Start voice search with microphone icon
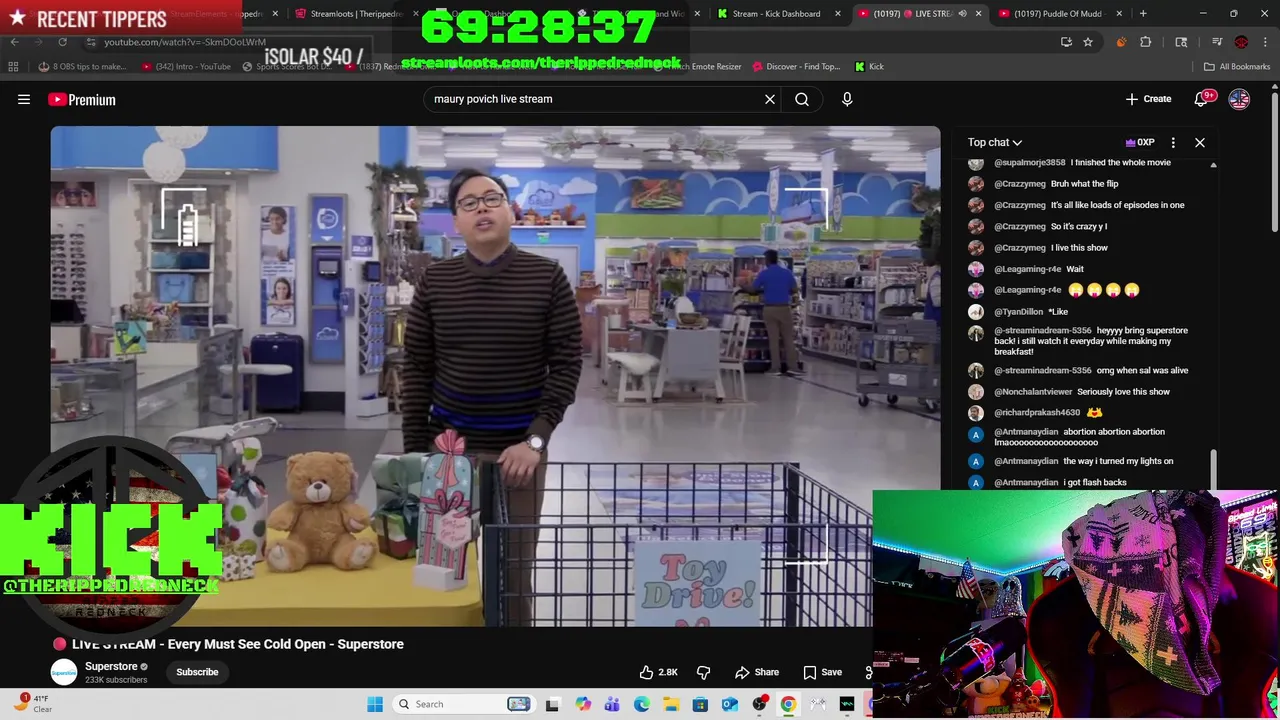 (x=847, y=99)
